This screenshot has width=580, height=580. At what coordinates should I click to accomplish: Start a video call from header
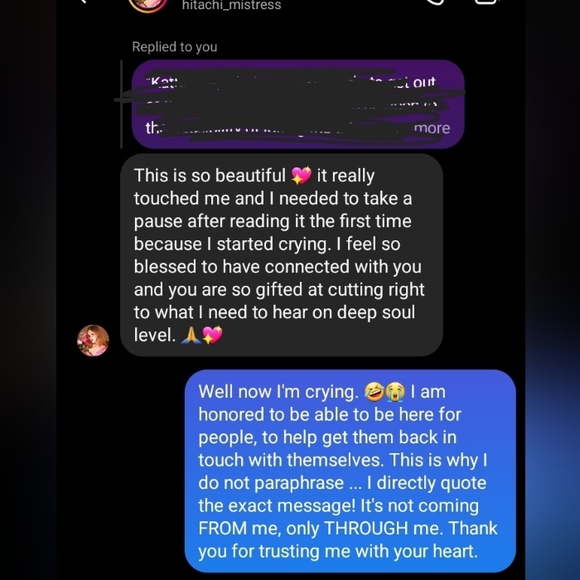tap(485, 2)
